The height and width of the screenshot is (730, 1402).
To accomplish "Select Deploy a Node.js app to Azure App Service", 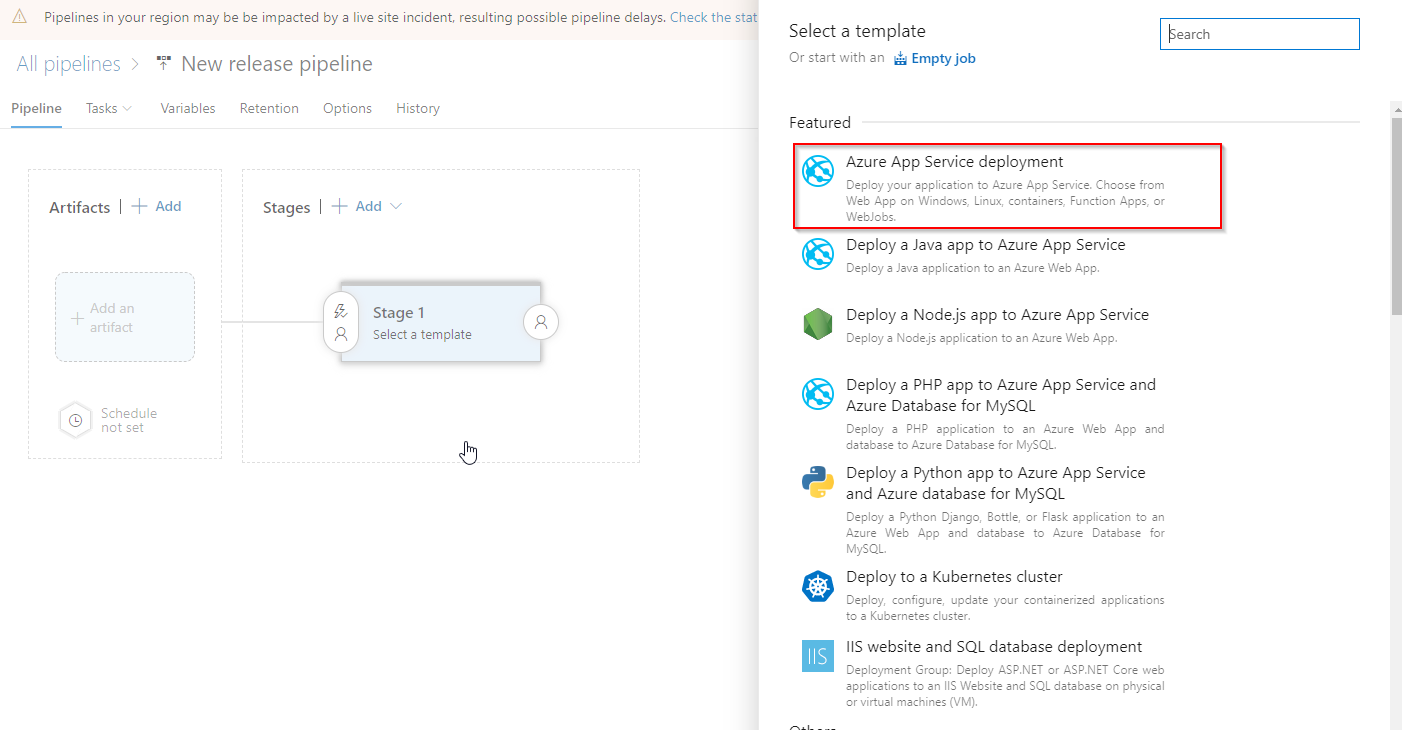I will (x=998, y=314).
